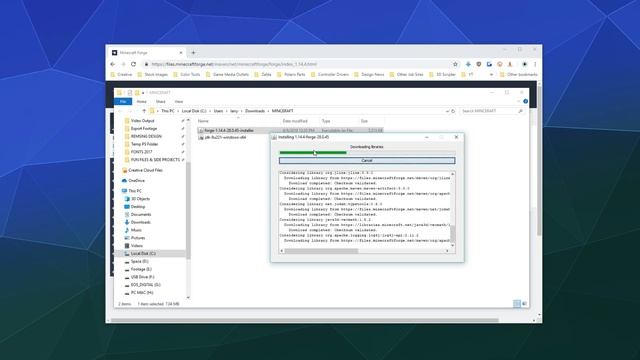Open the Home tab in Explorer ribbon
Screen dimensions: 640x360
142,102
